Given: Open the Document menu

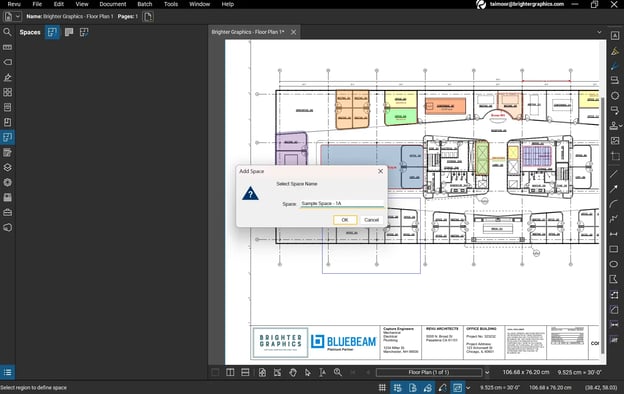Looking at the screenshot, I should tap(113, 4).
